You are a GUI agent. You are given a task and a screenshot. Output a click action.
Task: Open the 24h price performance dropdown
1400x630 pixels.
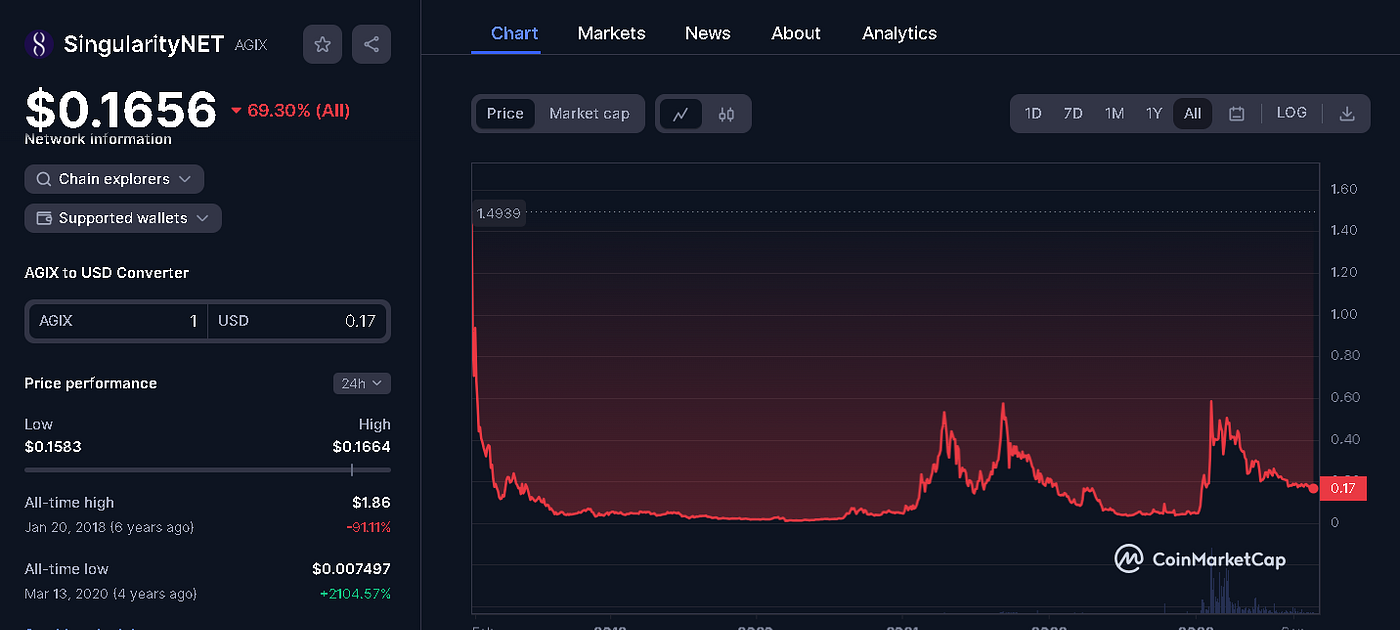coord(361,383)
